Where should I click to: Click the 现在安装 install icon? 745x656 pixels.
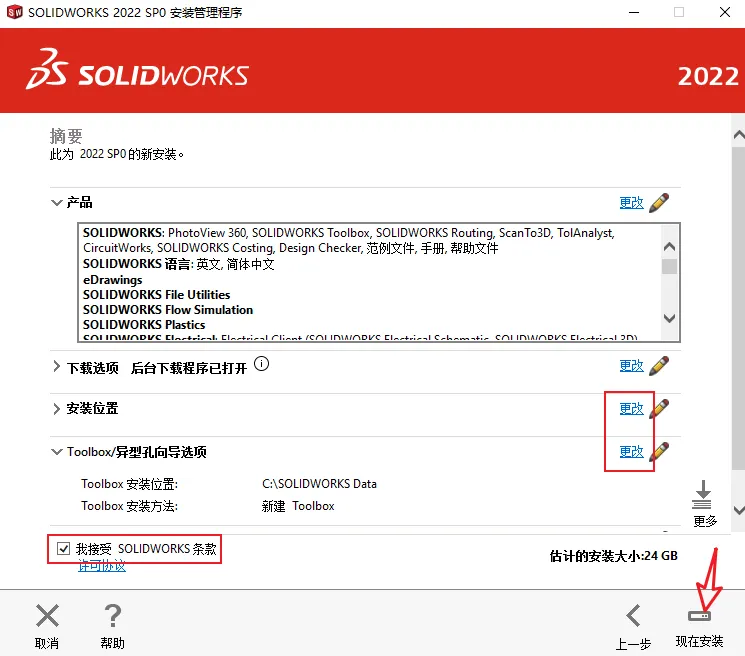point(699,616)
